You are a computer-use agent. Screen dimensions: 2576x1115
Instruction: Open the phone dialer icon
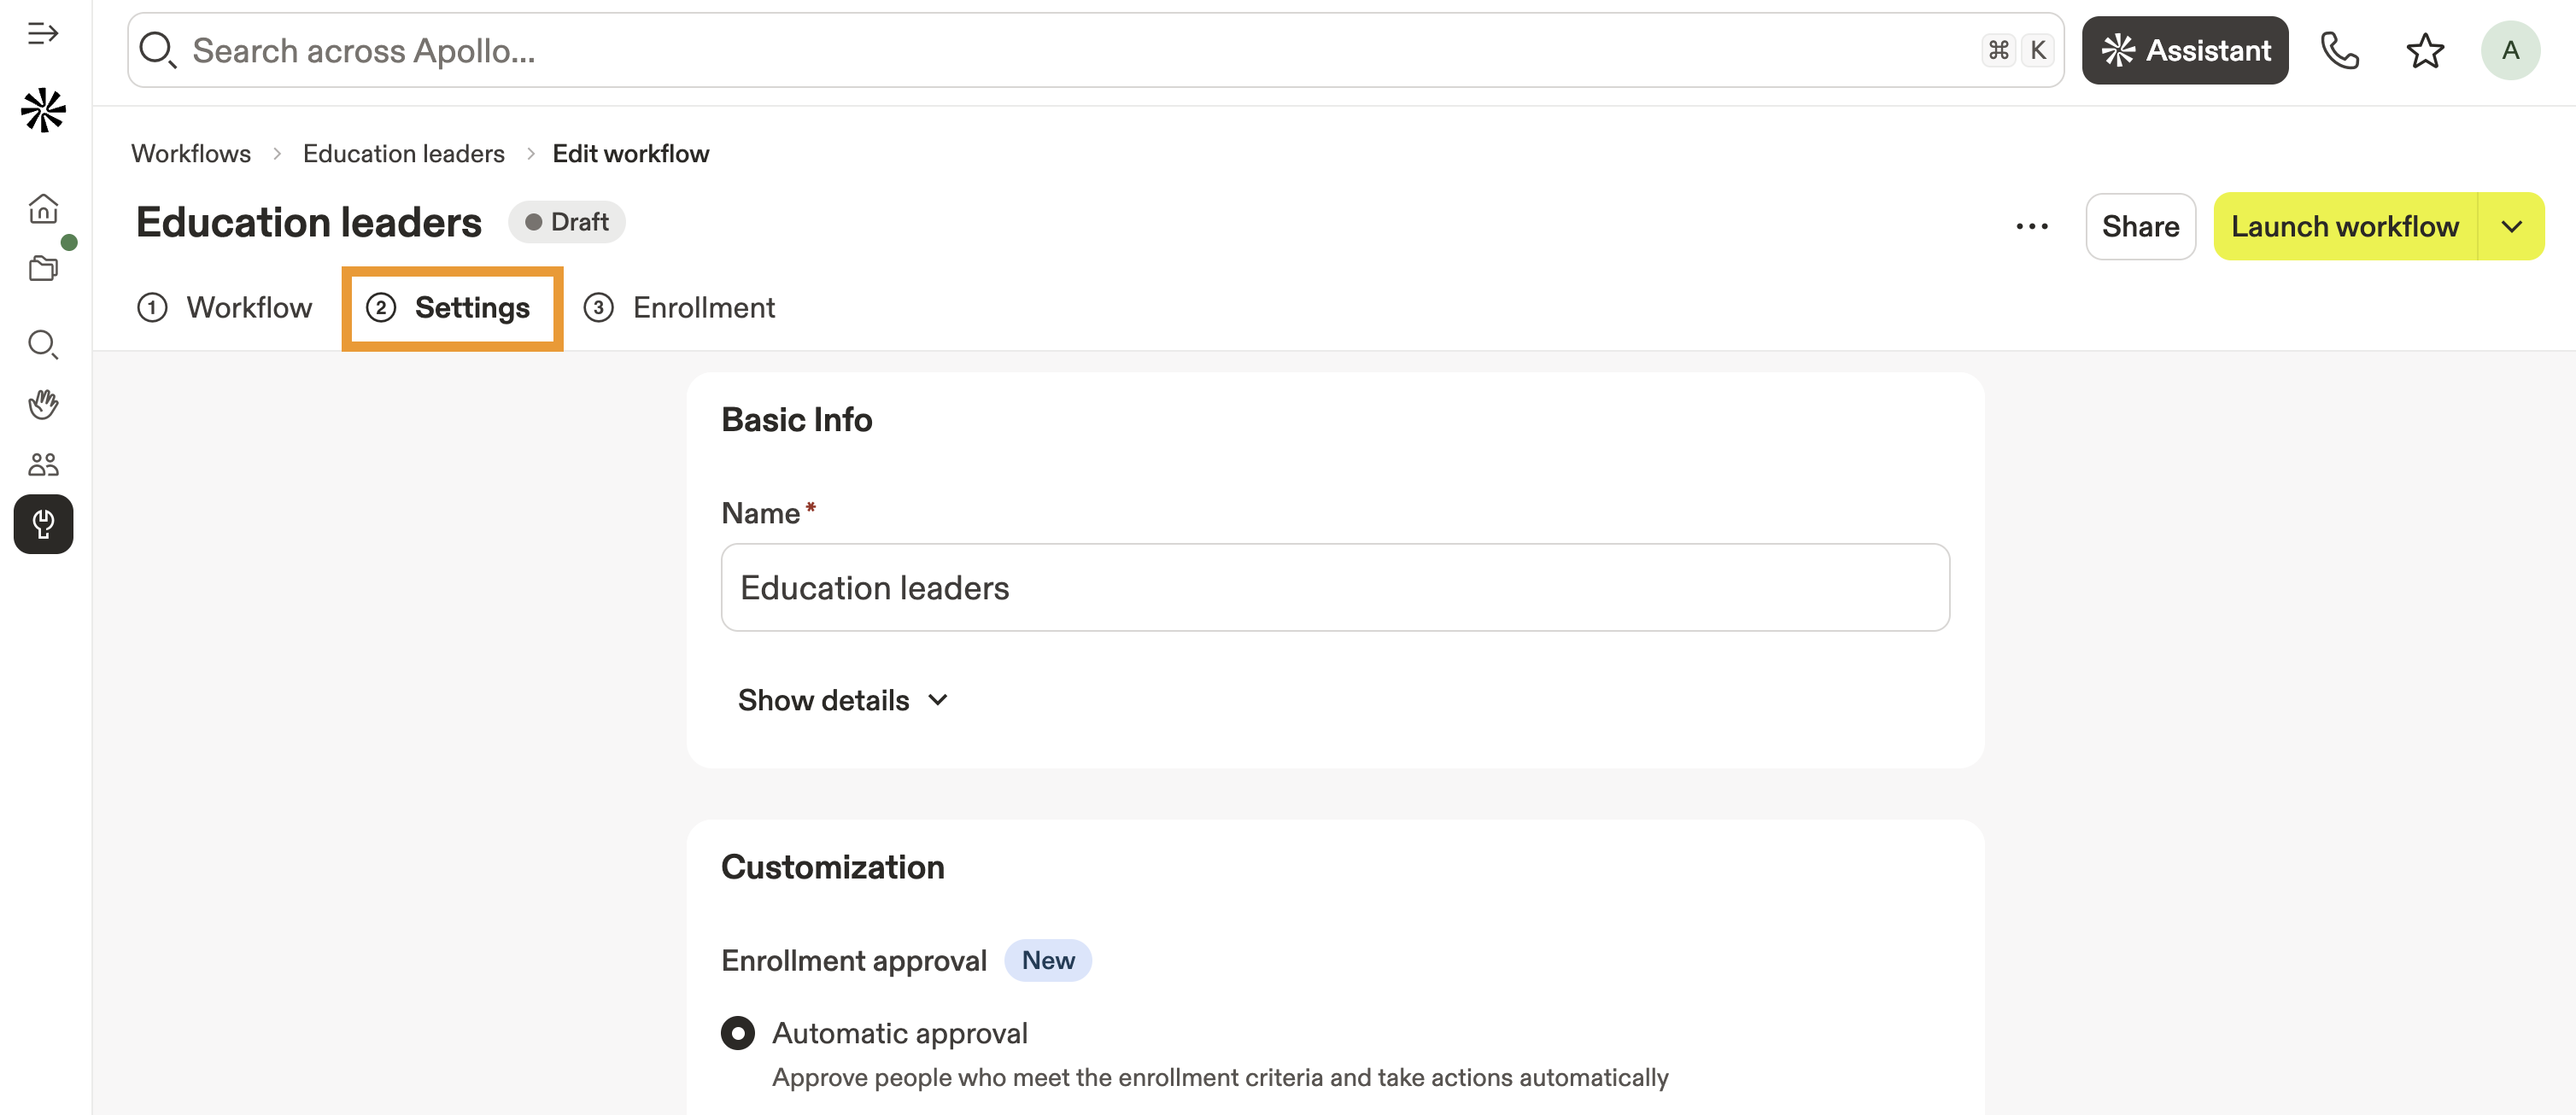(x=2339, y=50)
